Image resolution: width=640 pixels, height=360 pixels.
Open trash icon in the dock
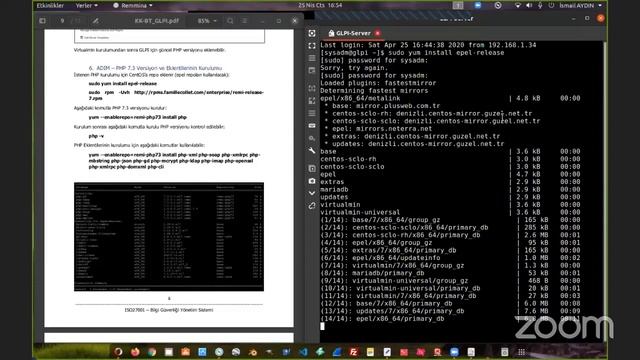coord(504,352)
